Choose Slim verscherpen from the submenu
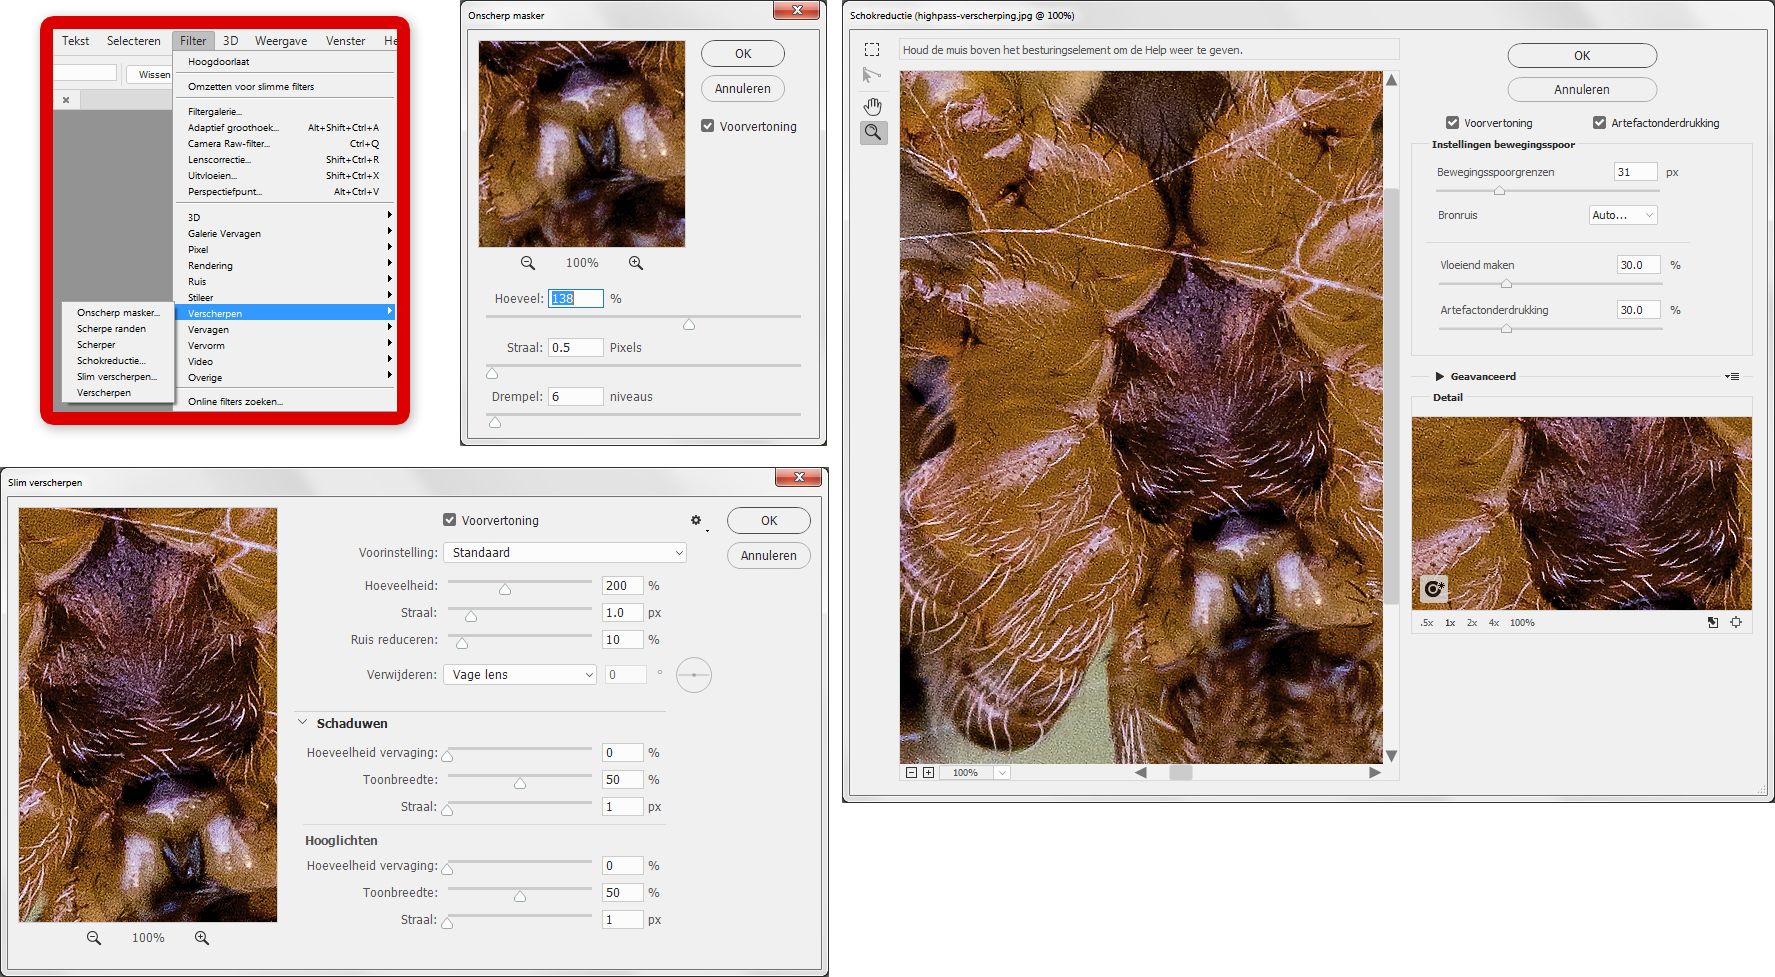The width and height of the screenshot is (1775, 977). click(x=116, y=377)
